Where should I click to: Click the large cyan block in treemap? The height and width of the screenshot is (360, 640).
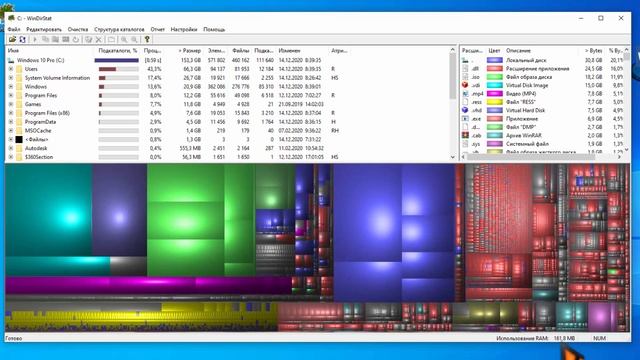(49, 210)
